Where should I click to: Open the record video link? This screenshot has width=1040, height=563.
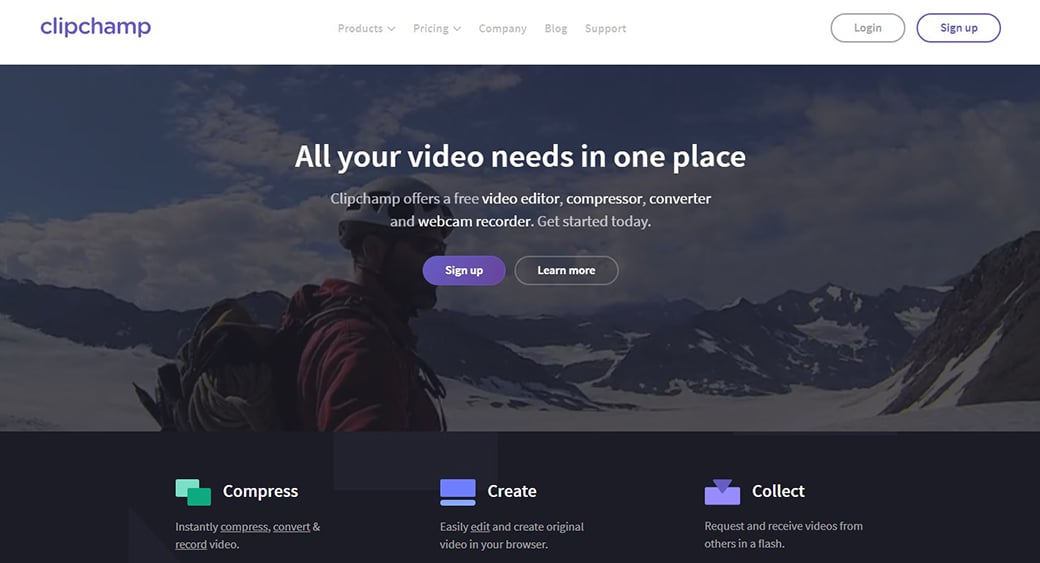(191, 545)
